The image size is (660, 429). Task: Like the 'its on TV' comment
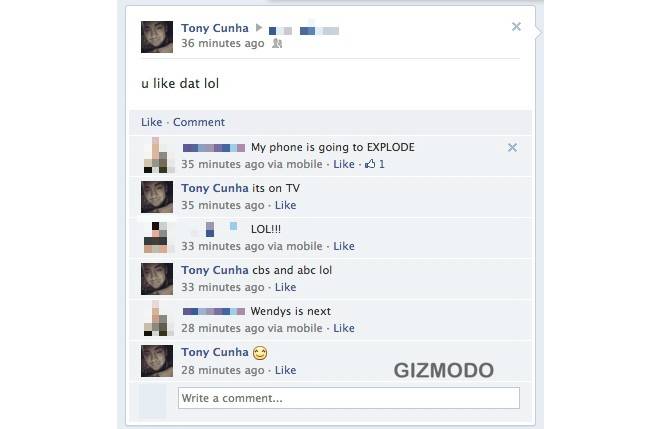click(x=285, y=205)
